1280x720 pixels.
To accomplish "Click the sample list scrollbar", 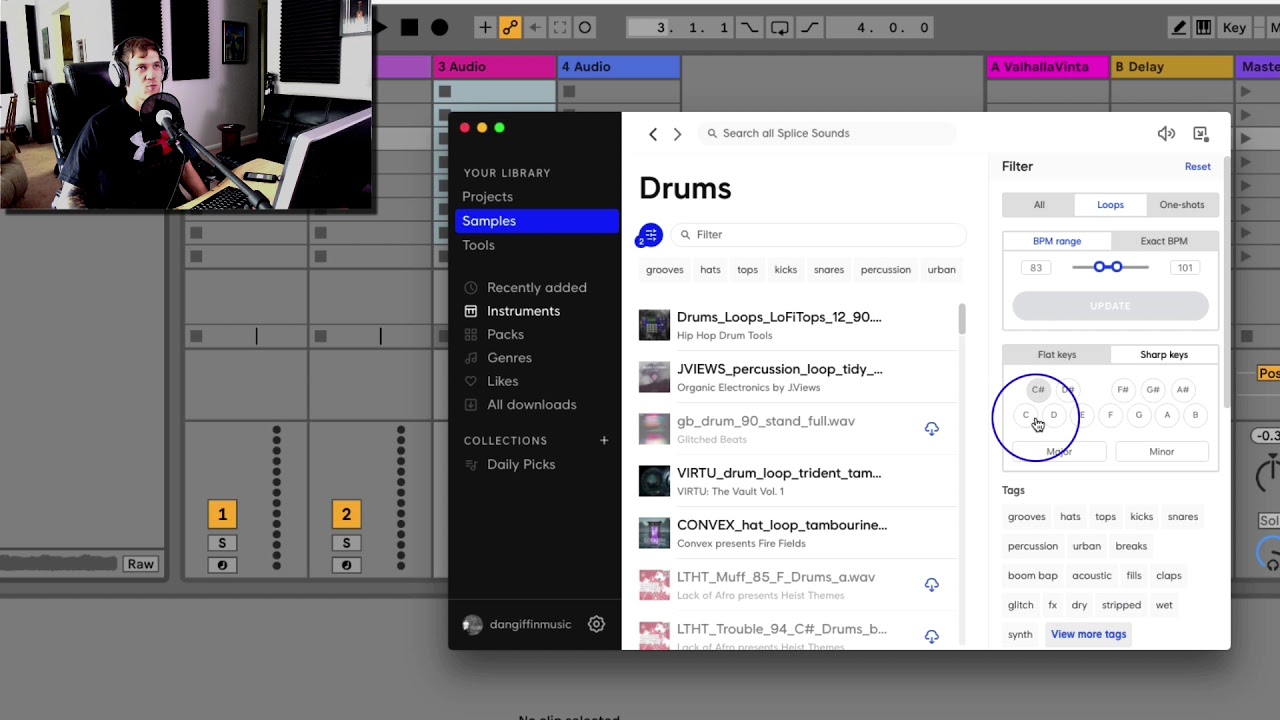I will (962, 320).
